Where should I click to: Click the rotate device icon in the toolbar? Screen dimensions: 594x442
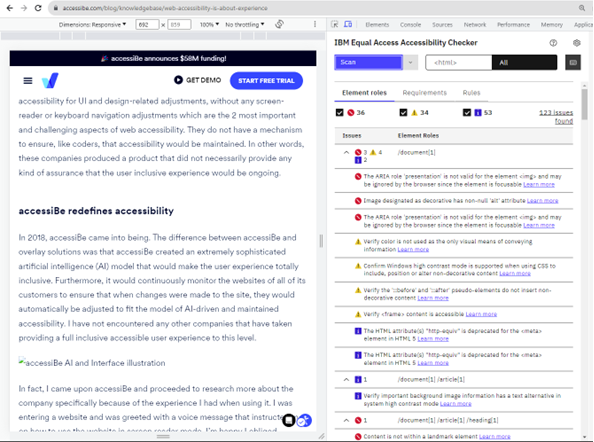coord(280,24)
